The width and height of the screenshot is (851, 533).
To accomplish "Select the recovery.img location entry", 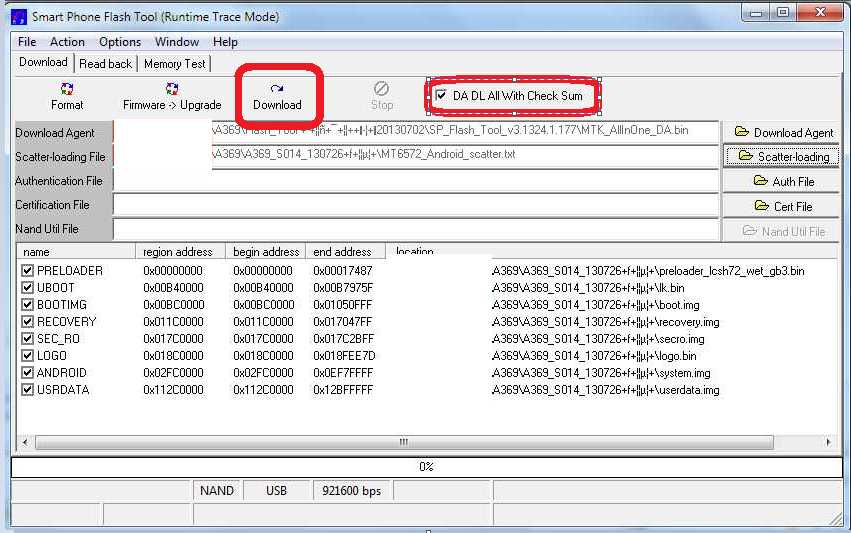I will [606, 321].
